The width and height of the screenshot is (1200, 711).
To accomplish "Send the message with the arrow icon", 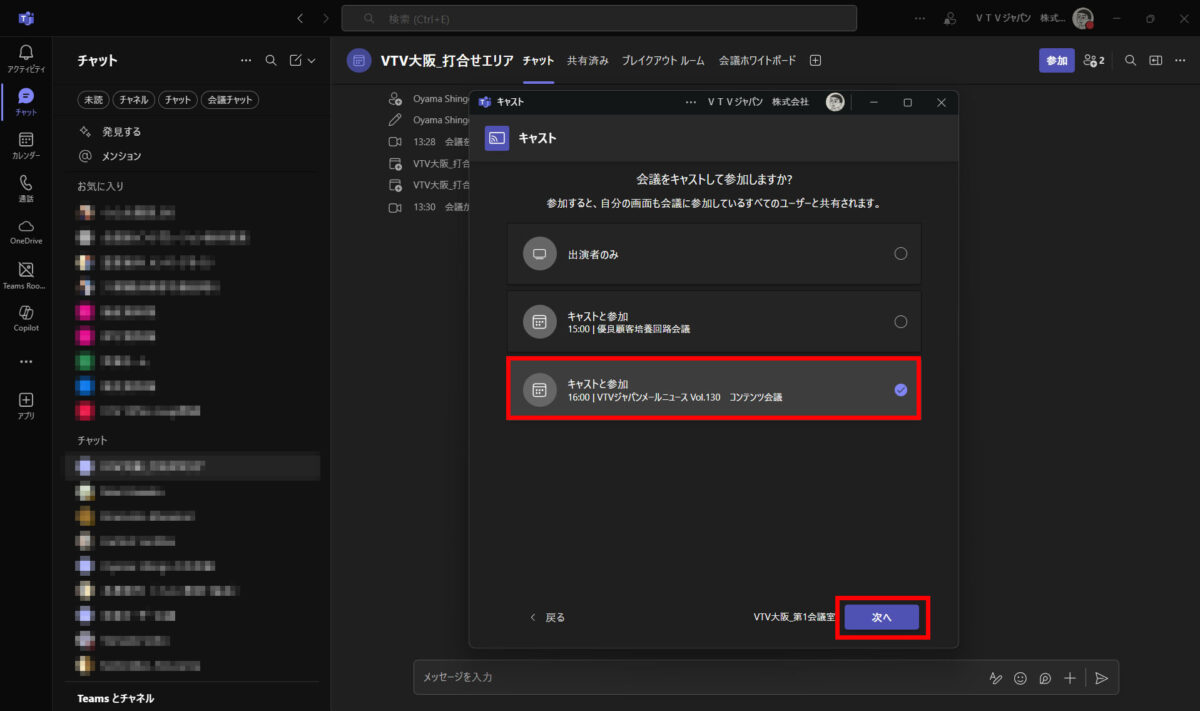I will 1101,678.
